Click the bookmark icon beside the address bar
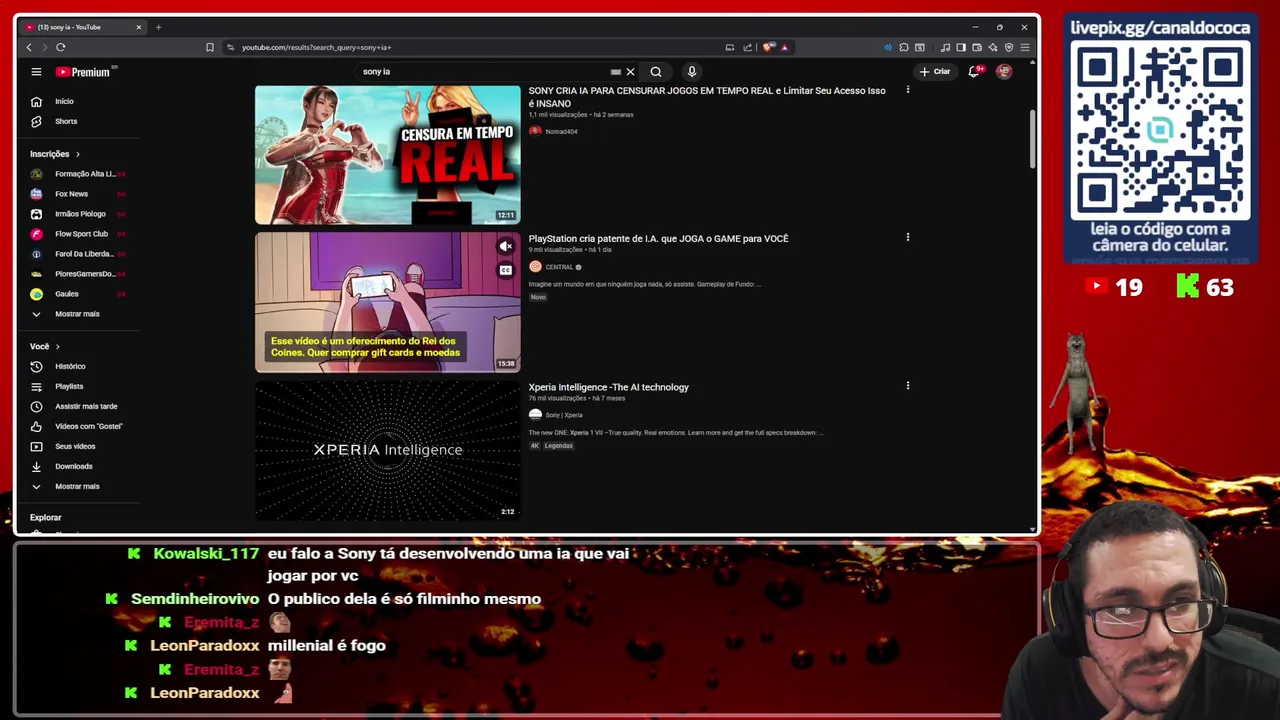The width and height of the screenshot is (1280, 720). tap(210, 47)
